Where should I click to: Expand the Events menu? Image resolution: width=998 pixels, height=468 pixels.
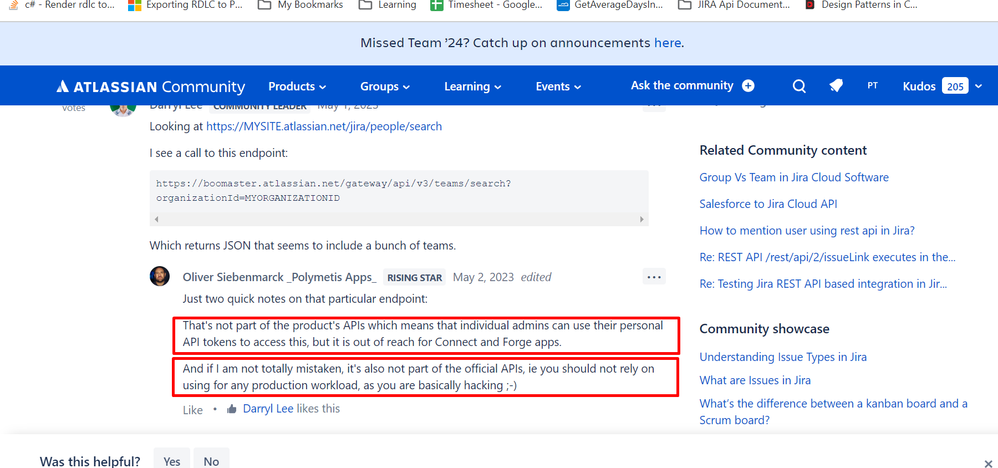coord(558,87)
